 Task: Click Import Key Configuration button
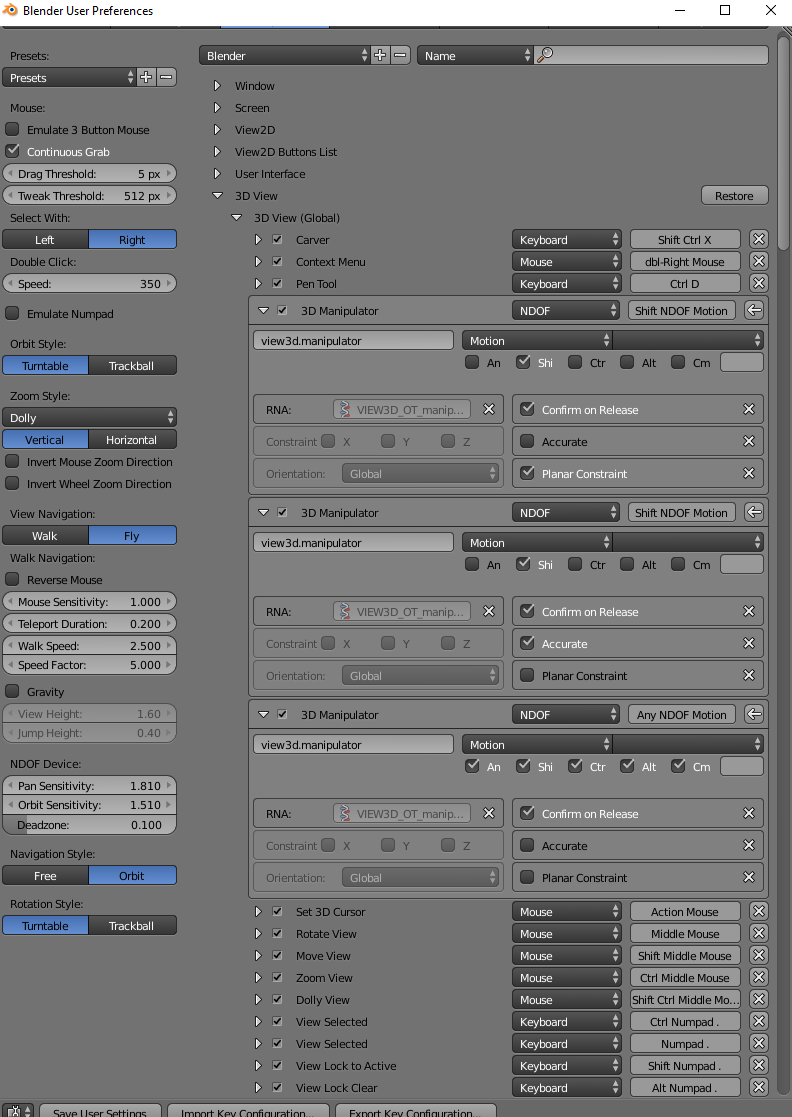[248, 1111]
